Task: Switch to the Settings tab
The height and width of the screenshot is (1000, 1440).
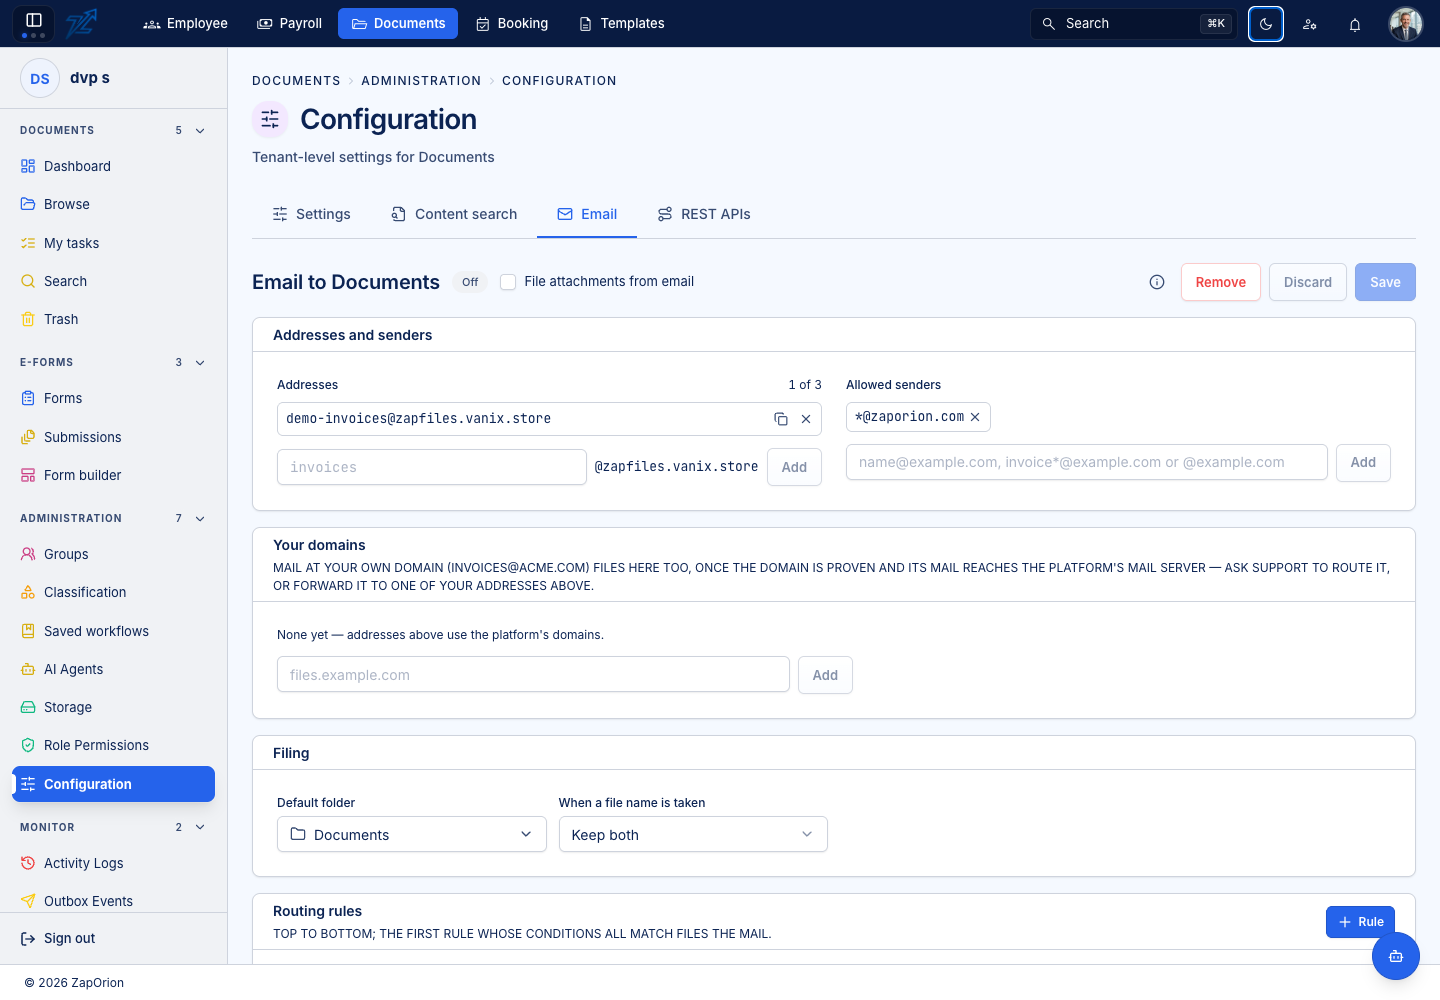Action: (311, 214)
